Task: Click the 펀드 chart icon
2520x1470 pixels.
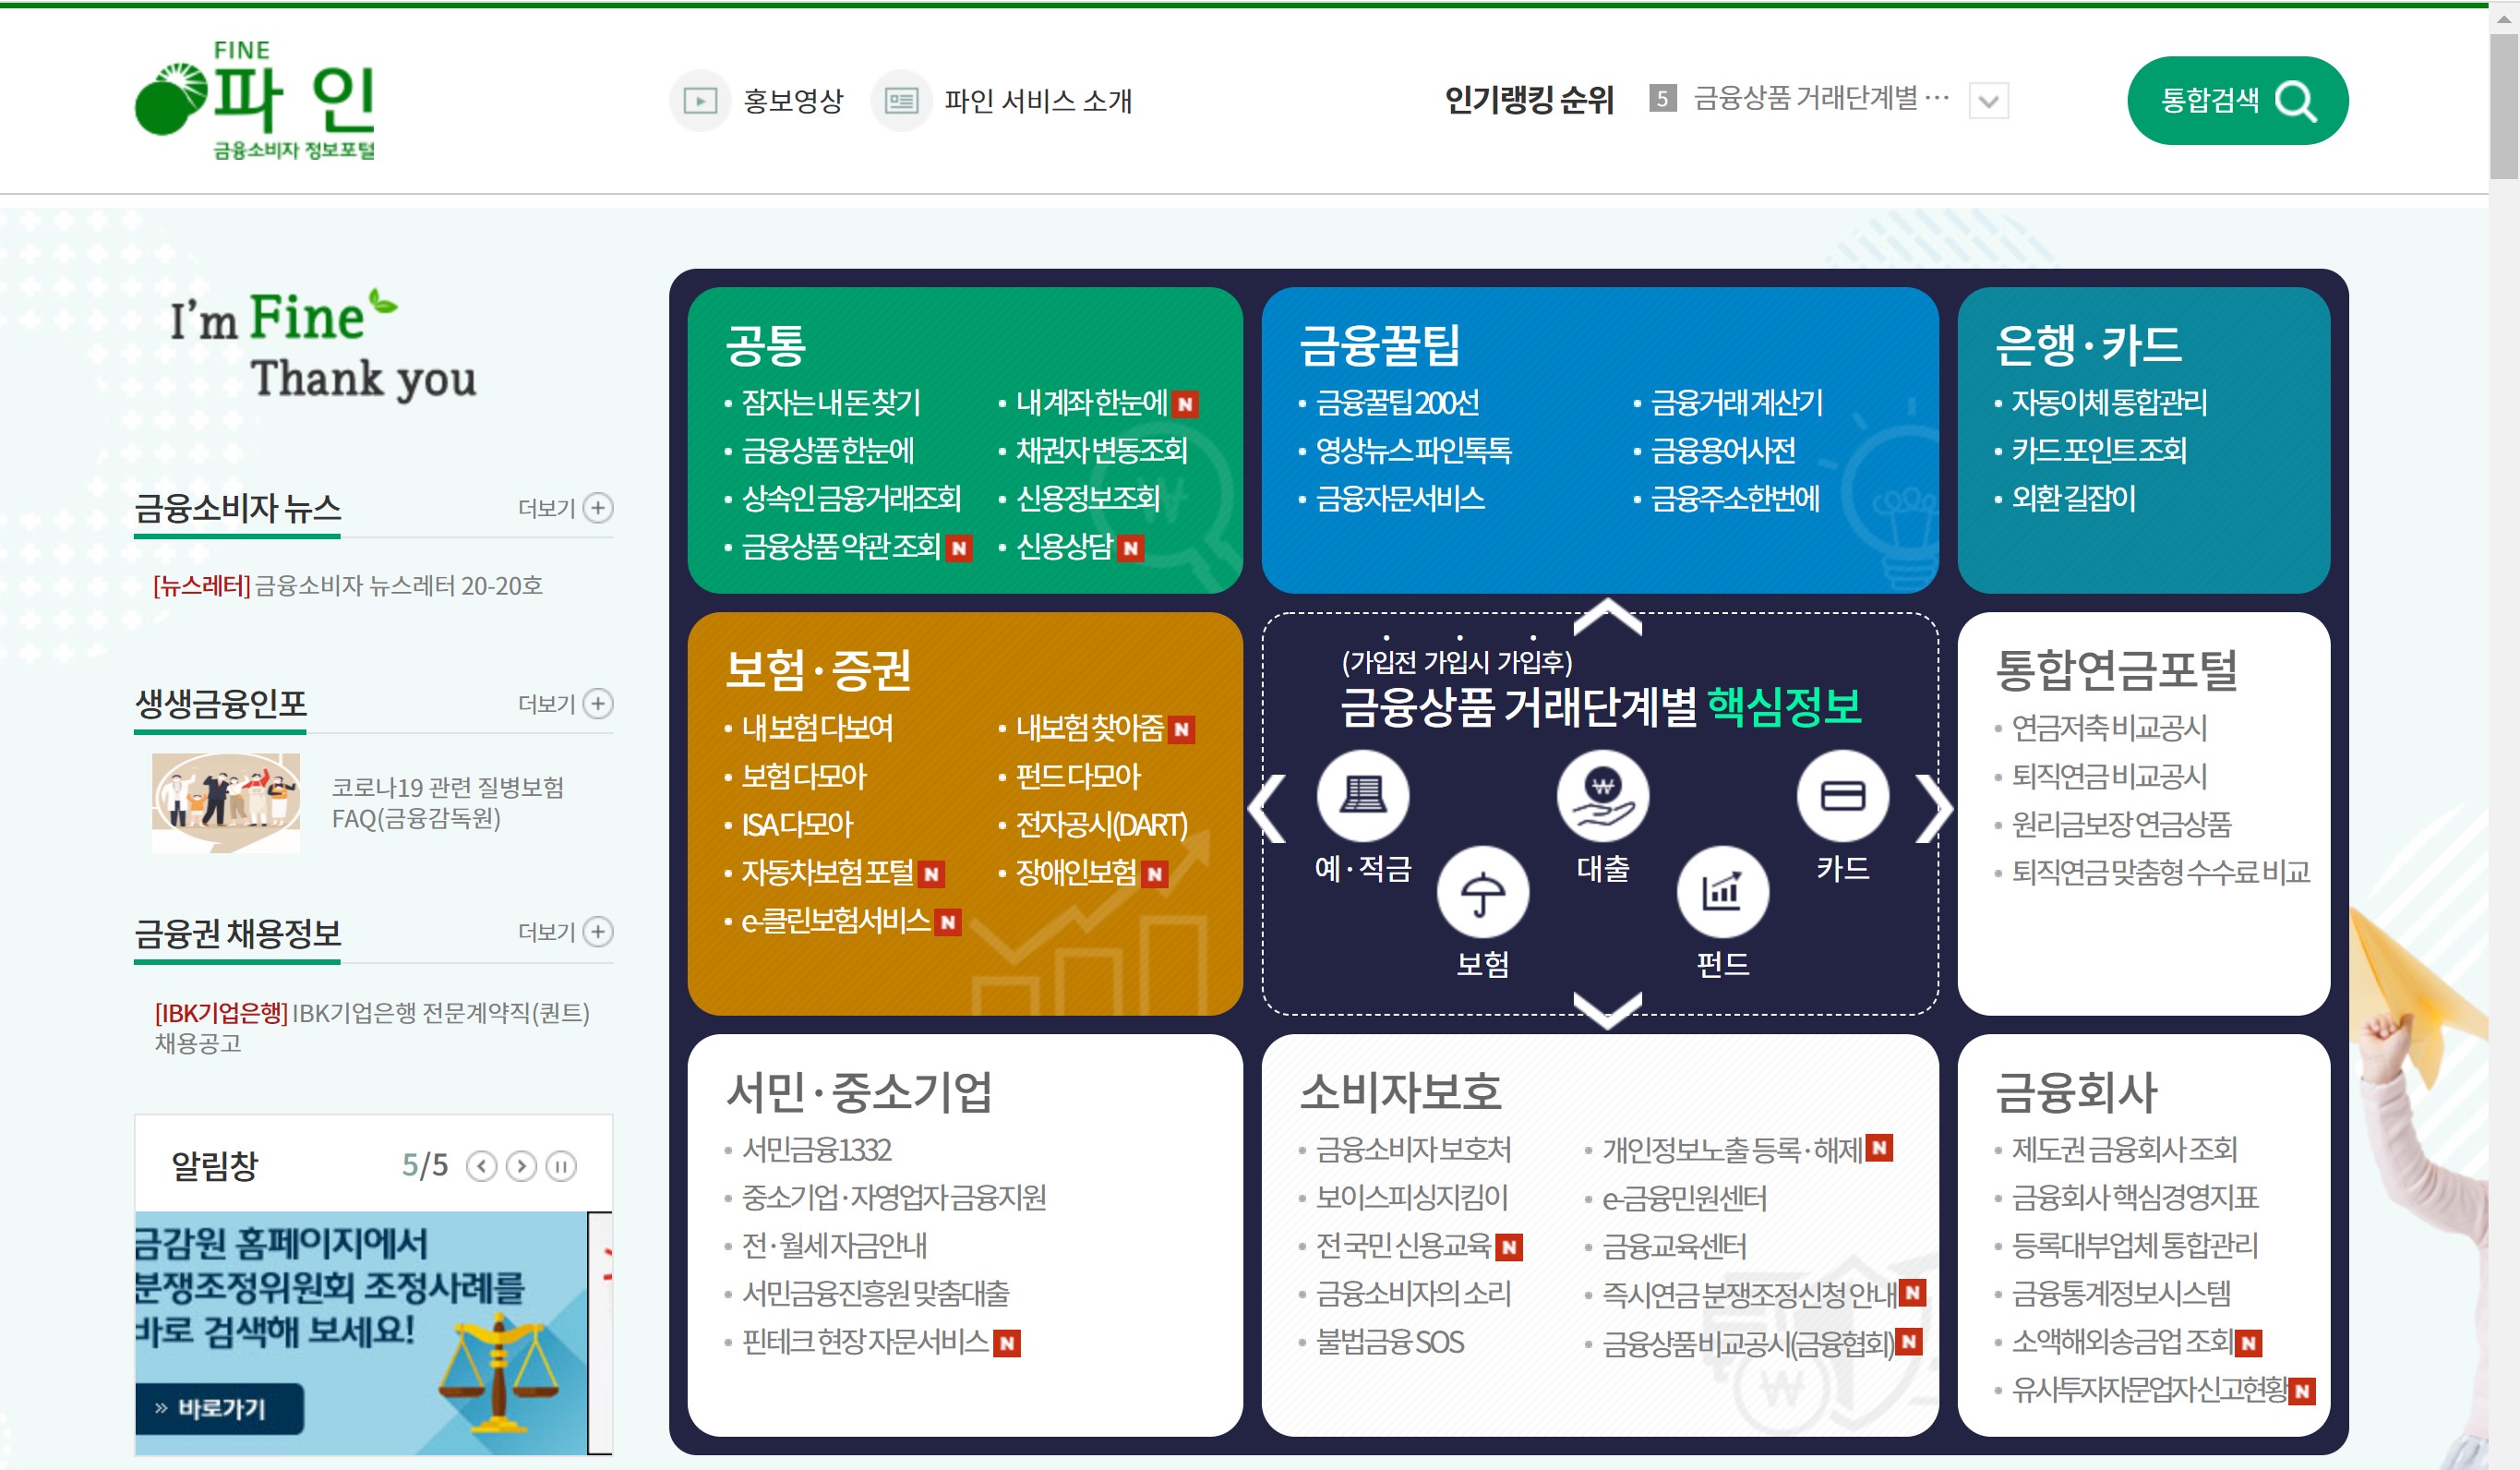Action: (x=1722, y=892)
